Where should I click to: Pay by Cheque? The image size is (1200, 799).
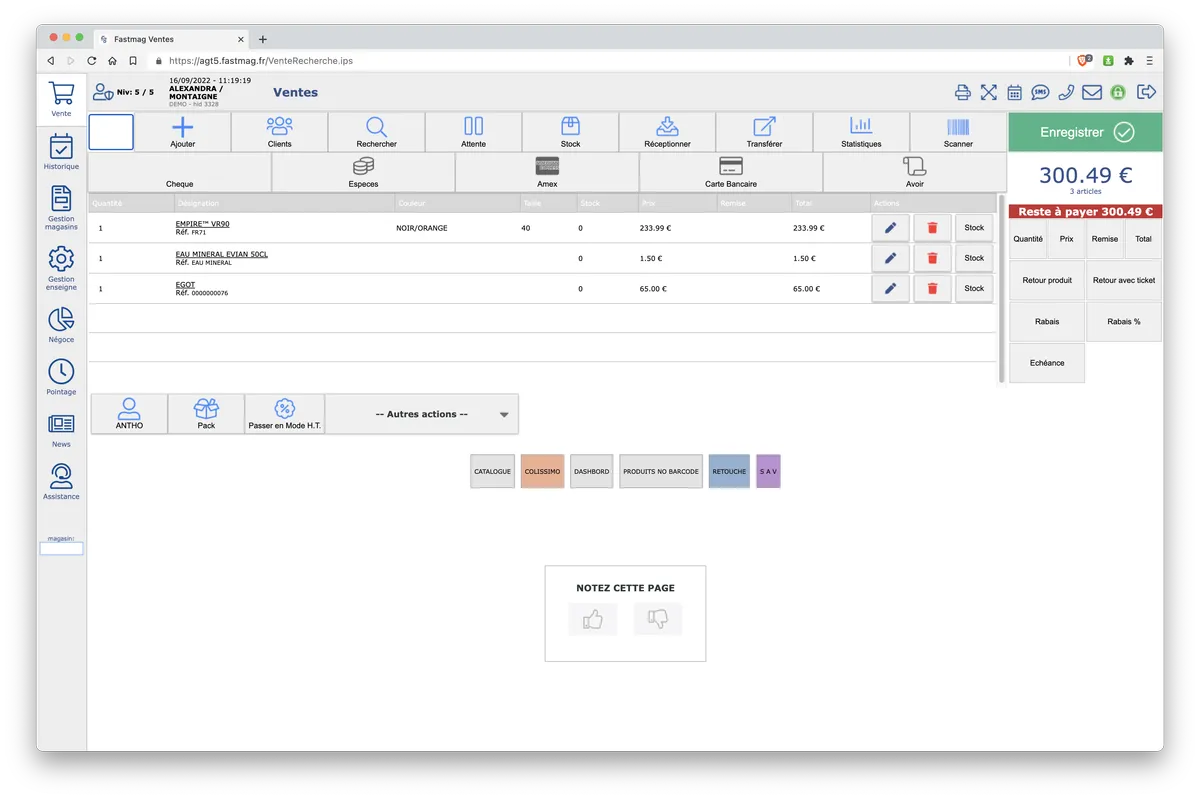tap(180, 172)
